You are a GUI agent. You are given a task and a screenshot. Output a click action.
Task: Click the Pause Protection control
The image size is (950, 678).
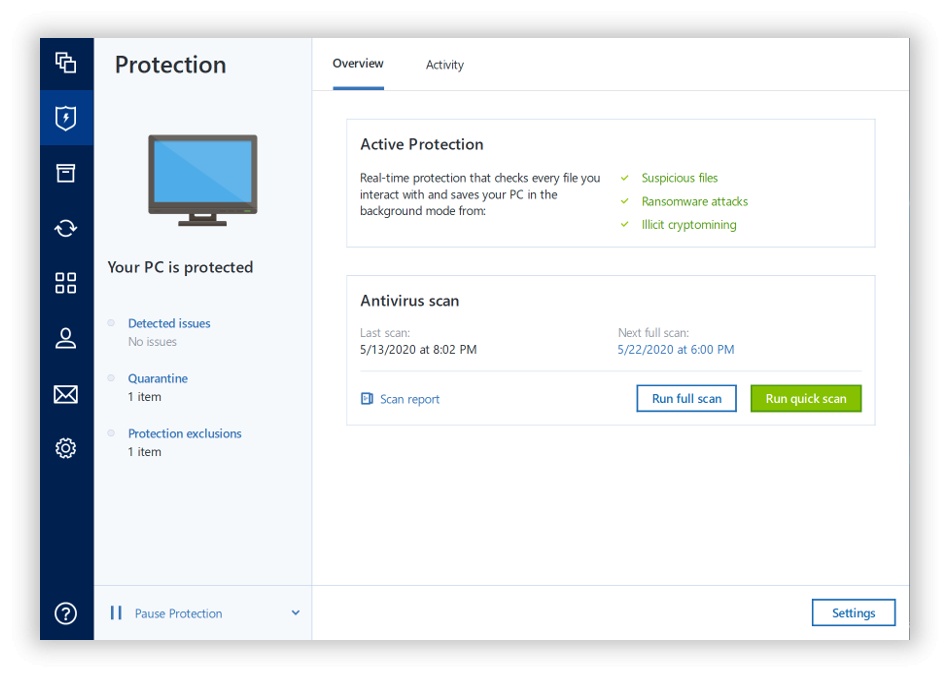pyautogui.click(x=178, y=613)
